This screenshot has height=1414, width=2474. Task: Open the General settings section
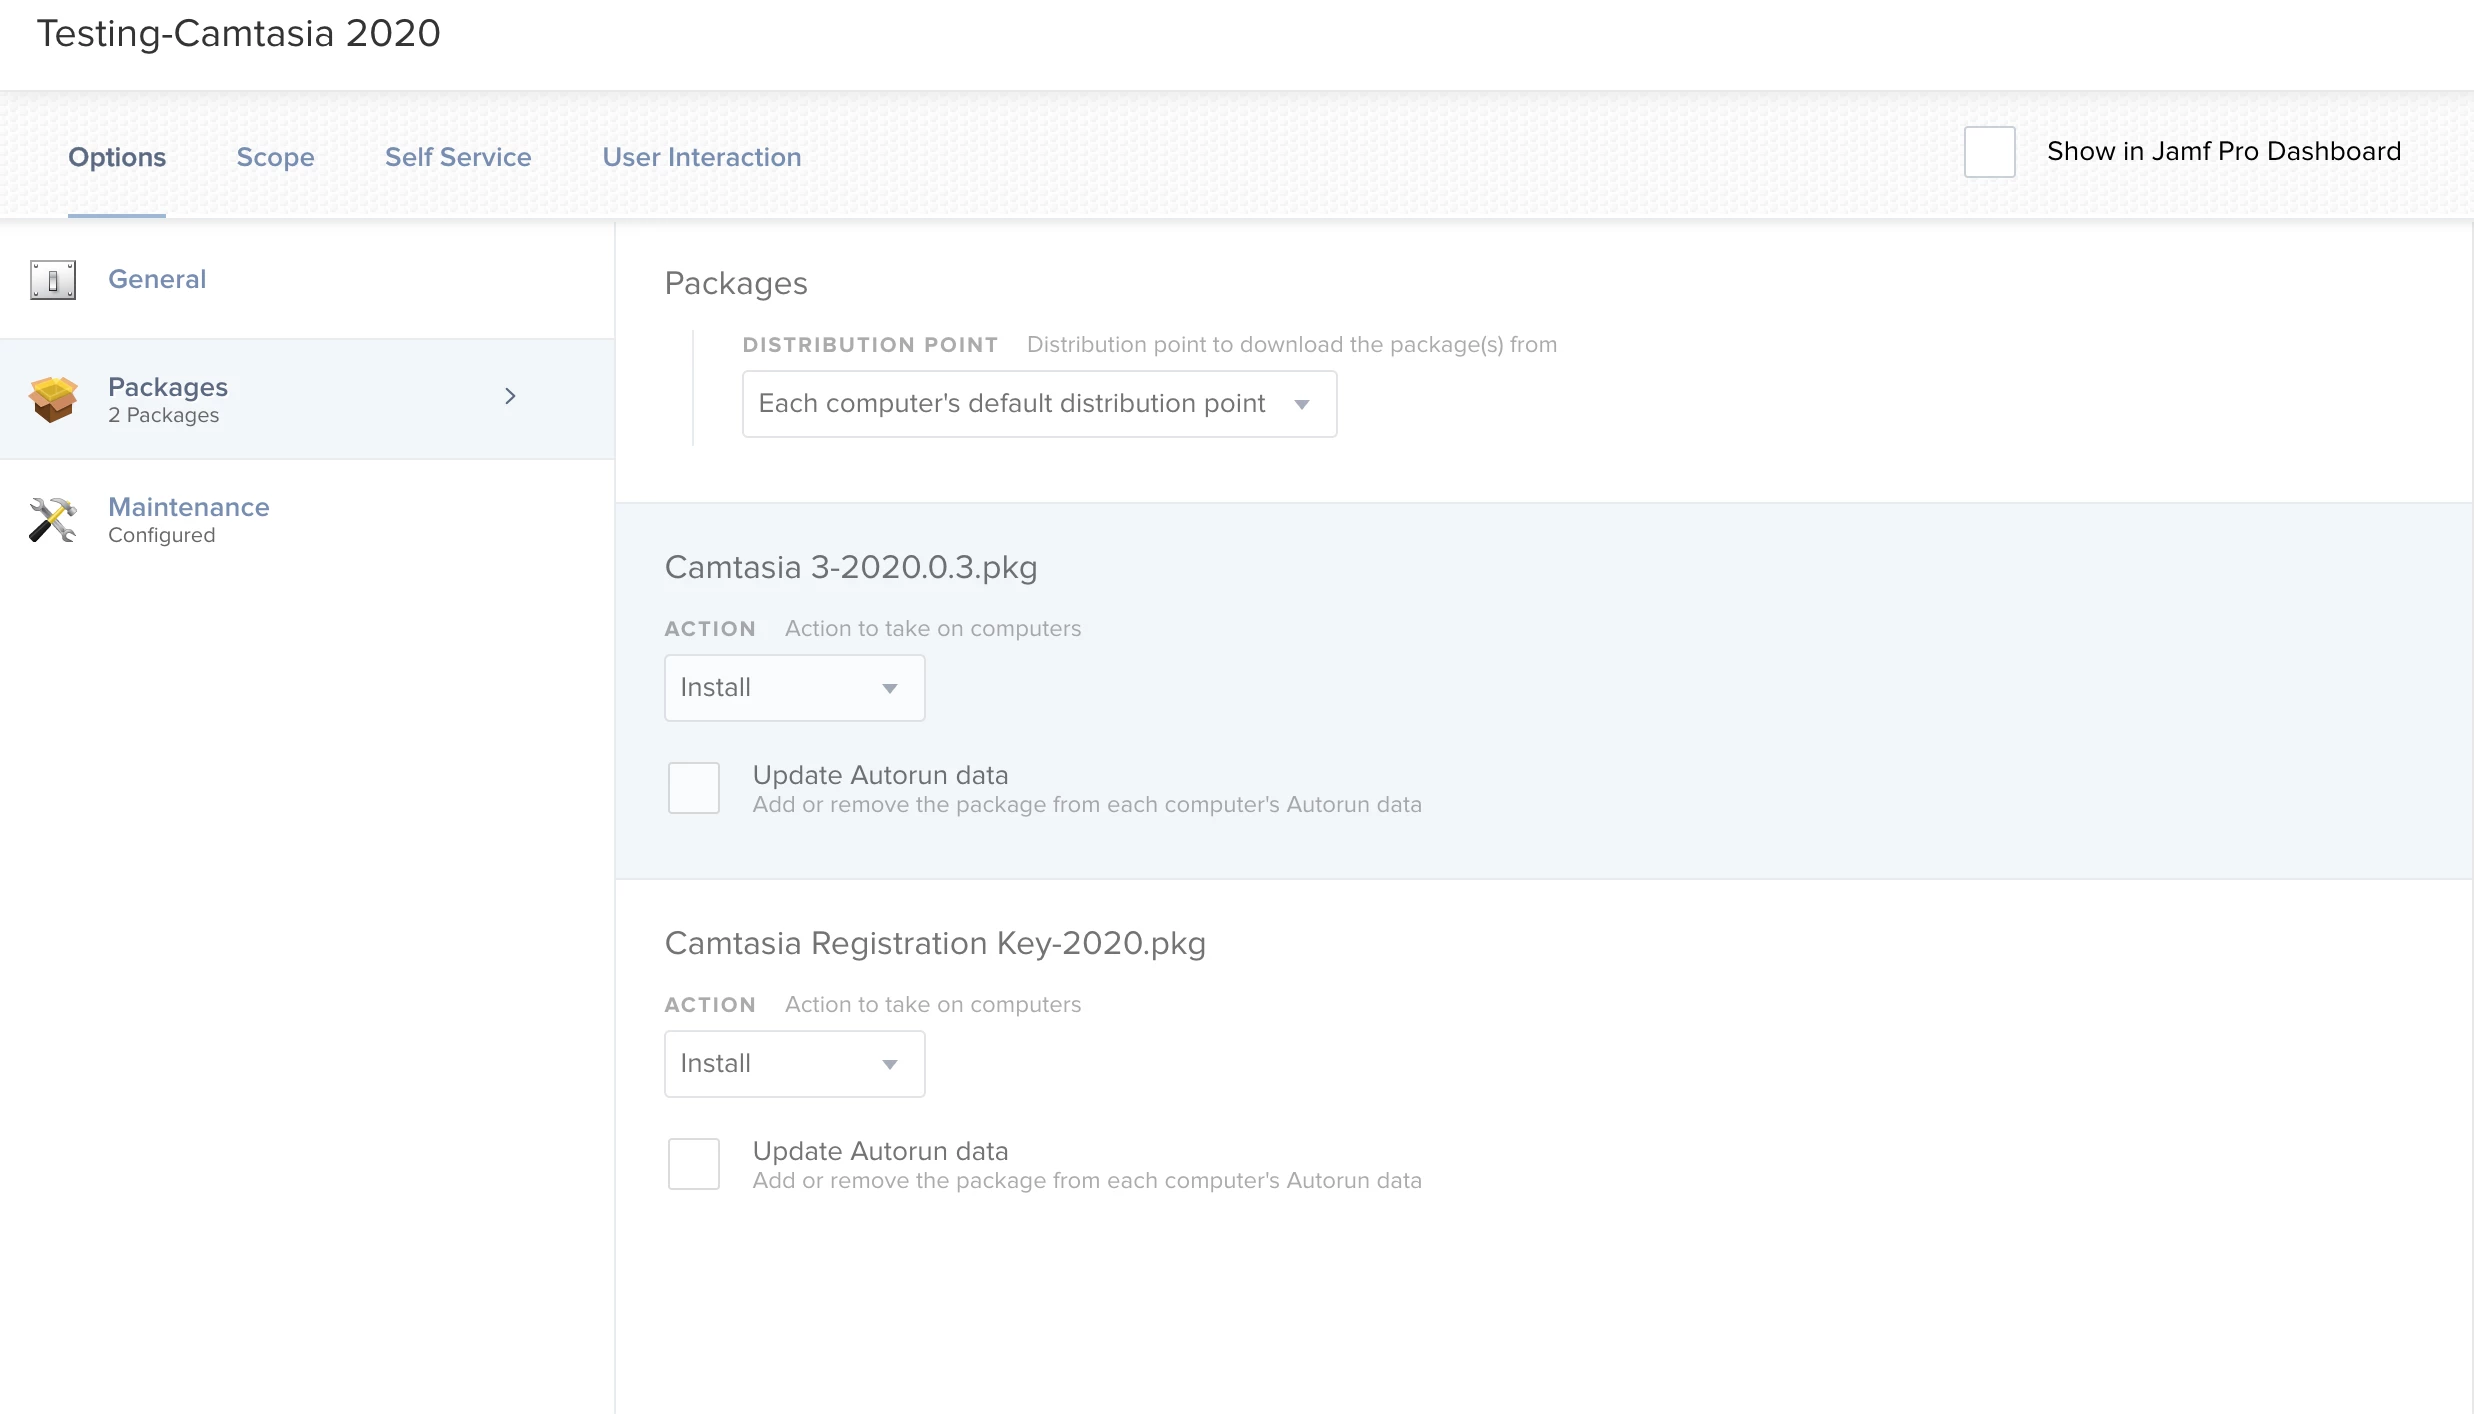[x=307, y=280]
